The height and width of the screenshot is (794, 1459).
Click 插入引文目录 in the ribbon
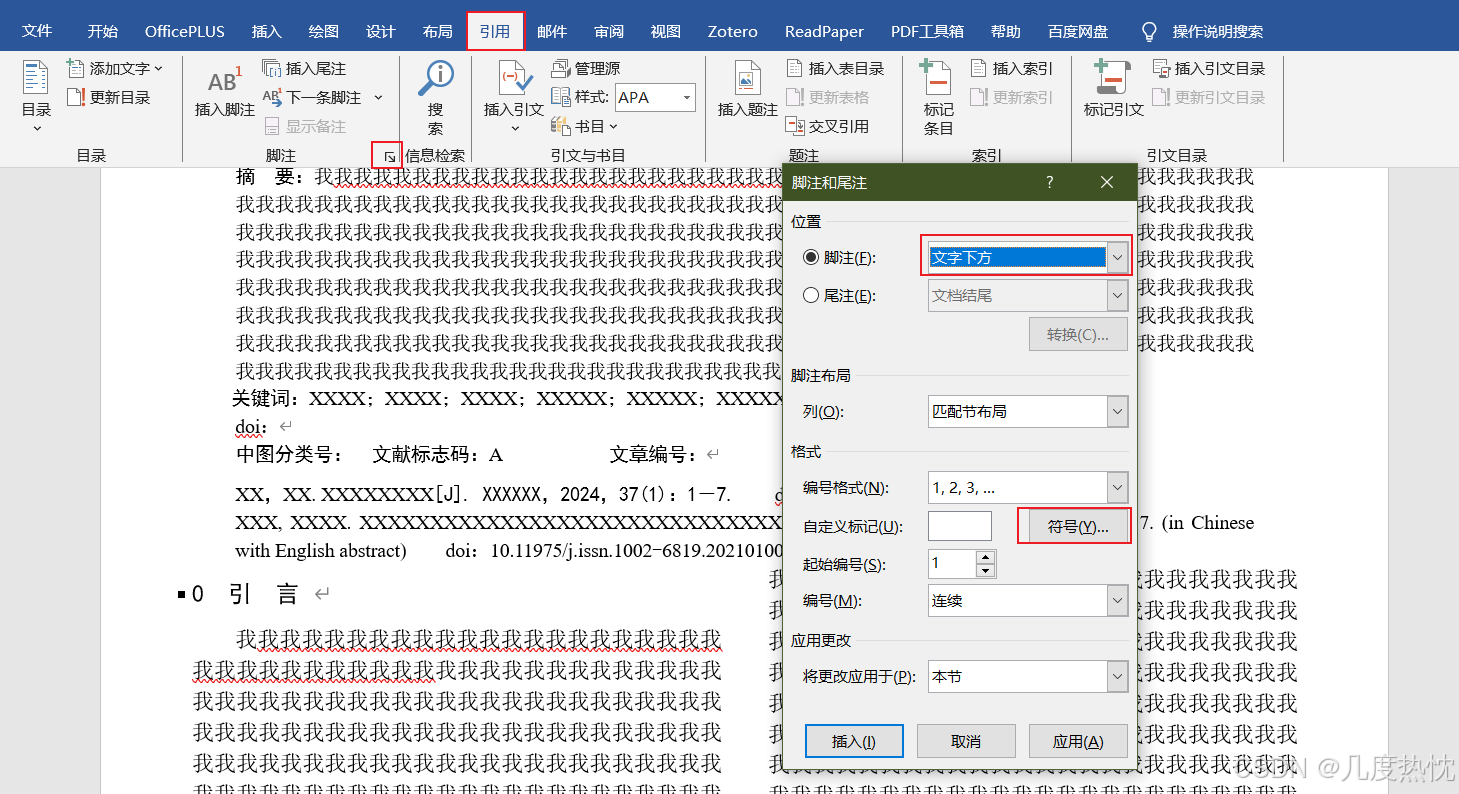click(1209, 68)
